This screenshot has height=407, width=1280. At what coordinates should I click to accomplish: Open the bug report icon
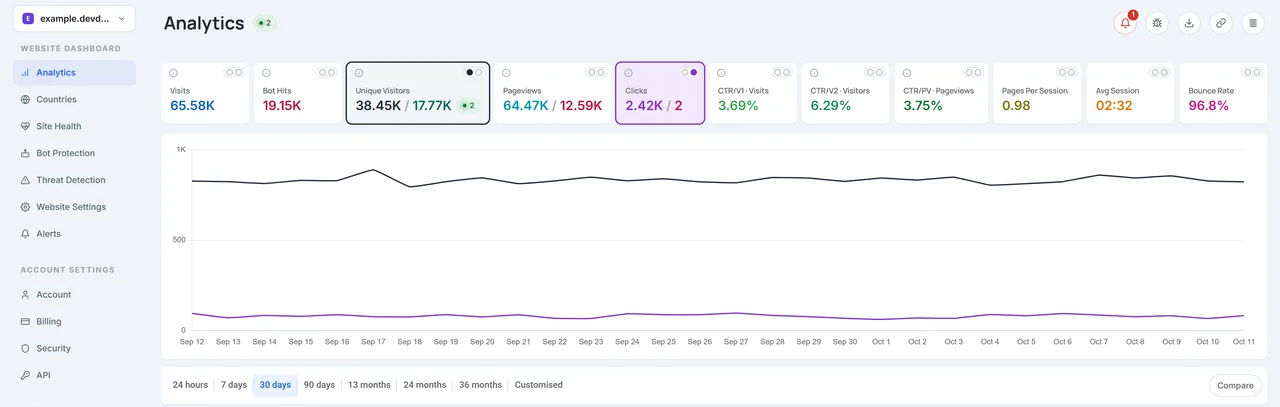[1157, 23]
